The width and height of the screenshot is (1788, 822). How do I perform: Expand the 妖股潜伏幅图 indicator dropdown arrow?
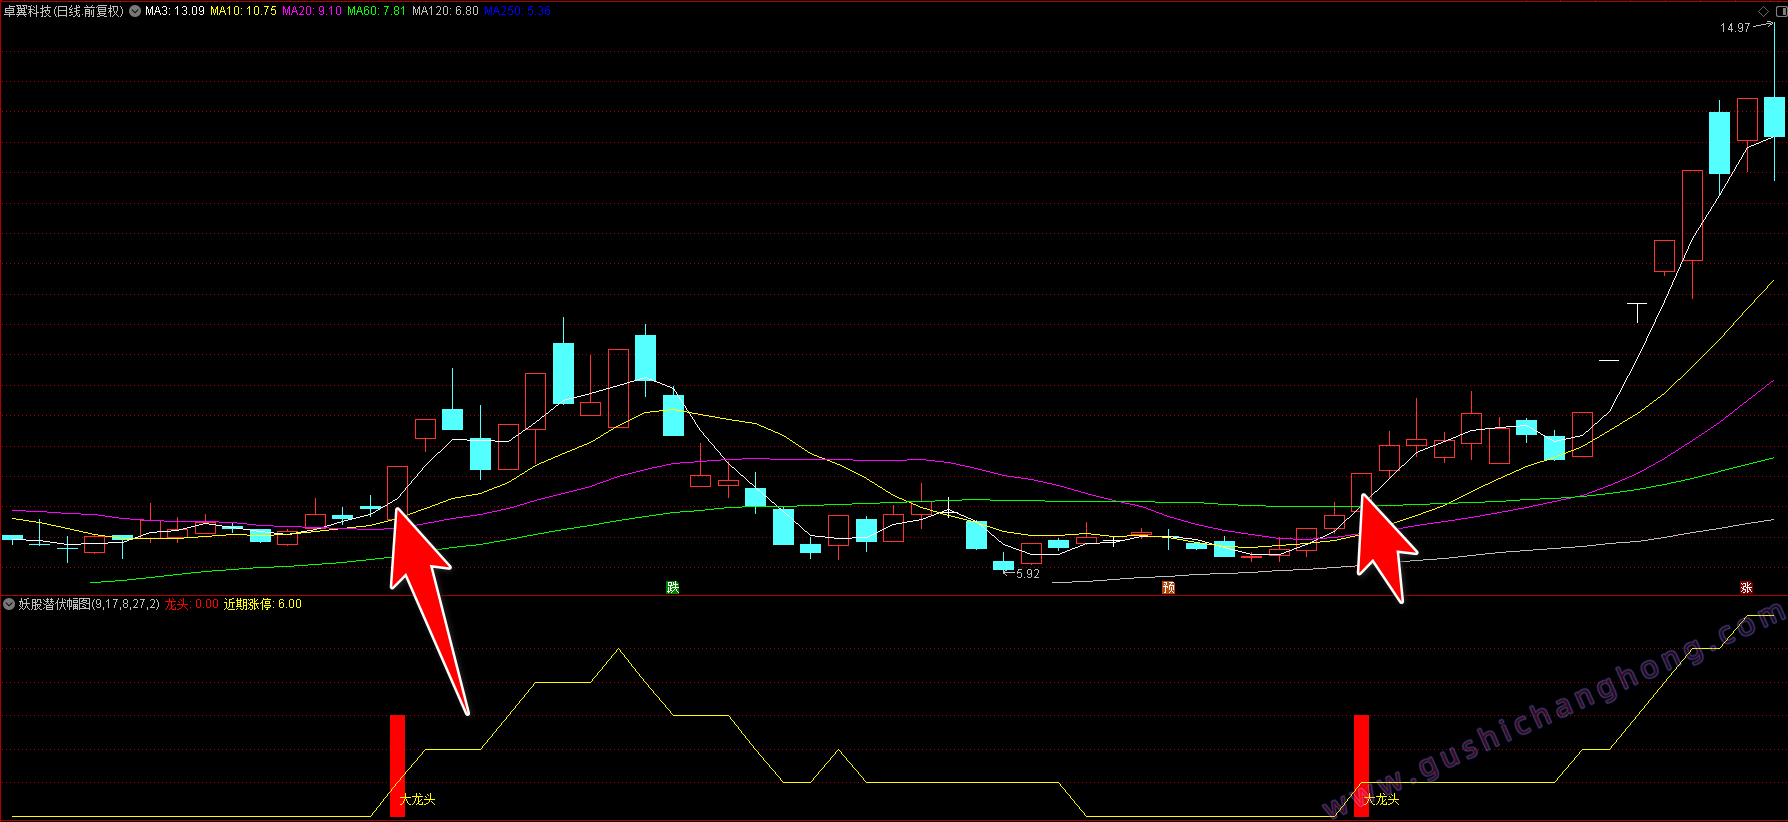click(9, 604)
